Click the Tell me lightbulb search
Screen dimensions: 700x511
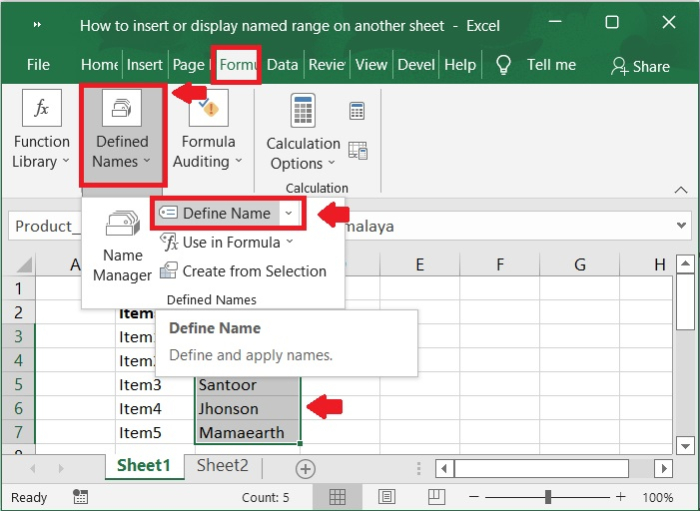point(536,65)
